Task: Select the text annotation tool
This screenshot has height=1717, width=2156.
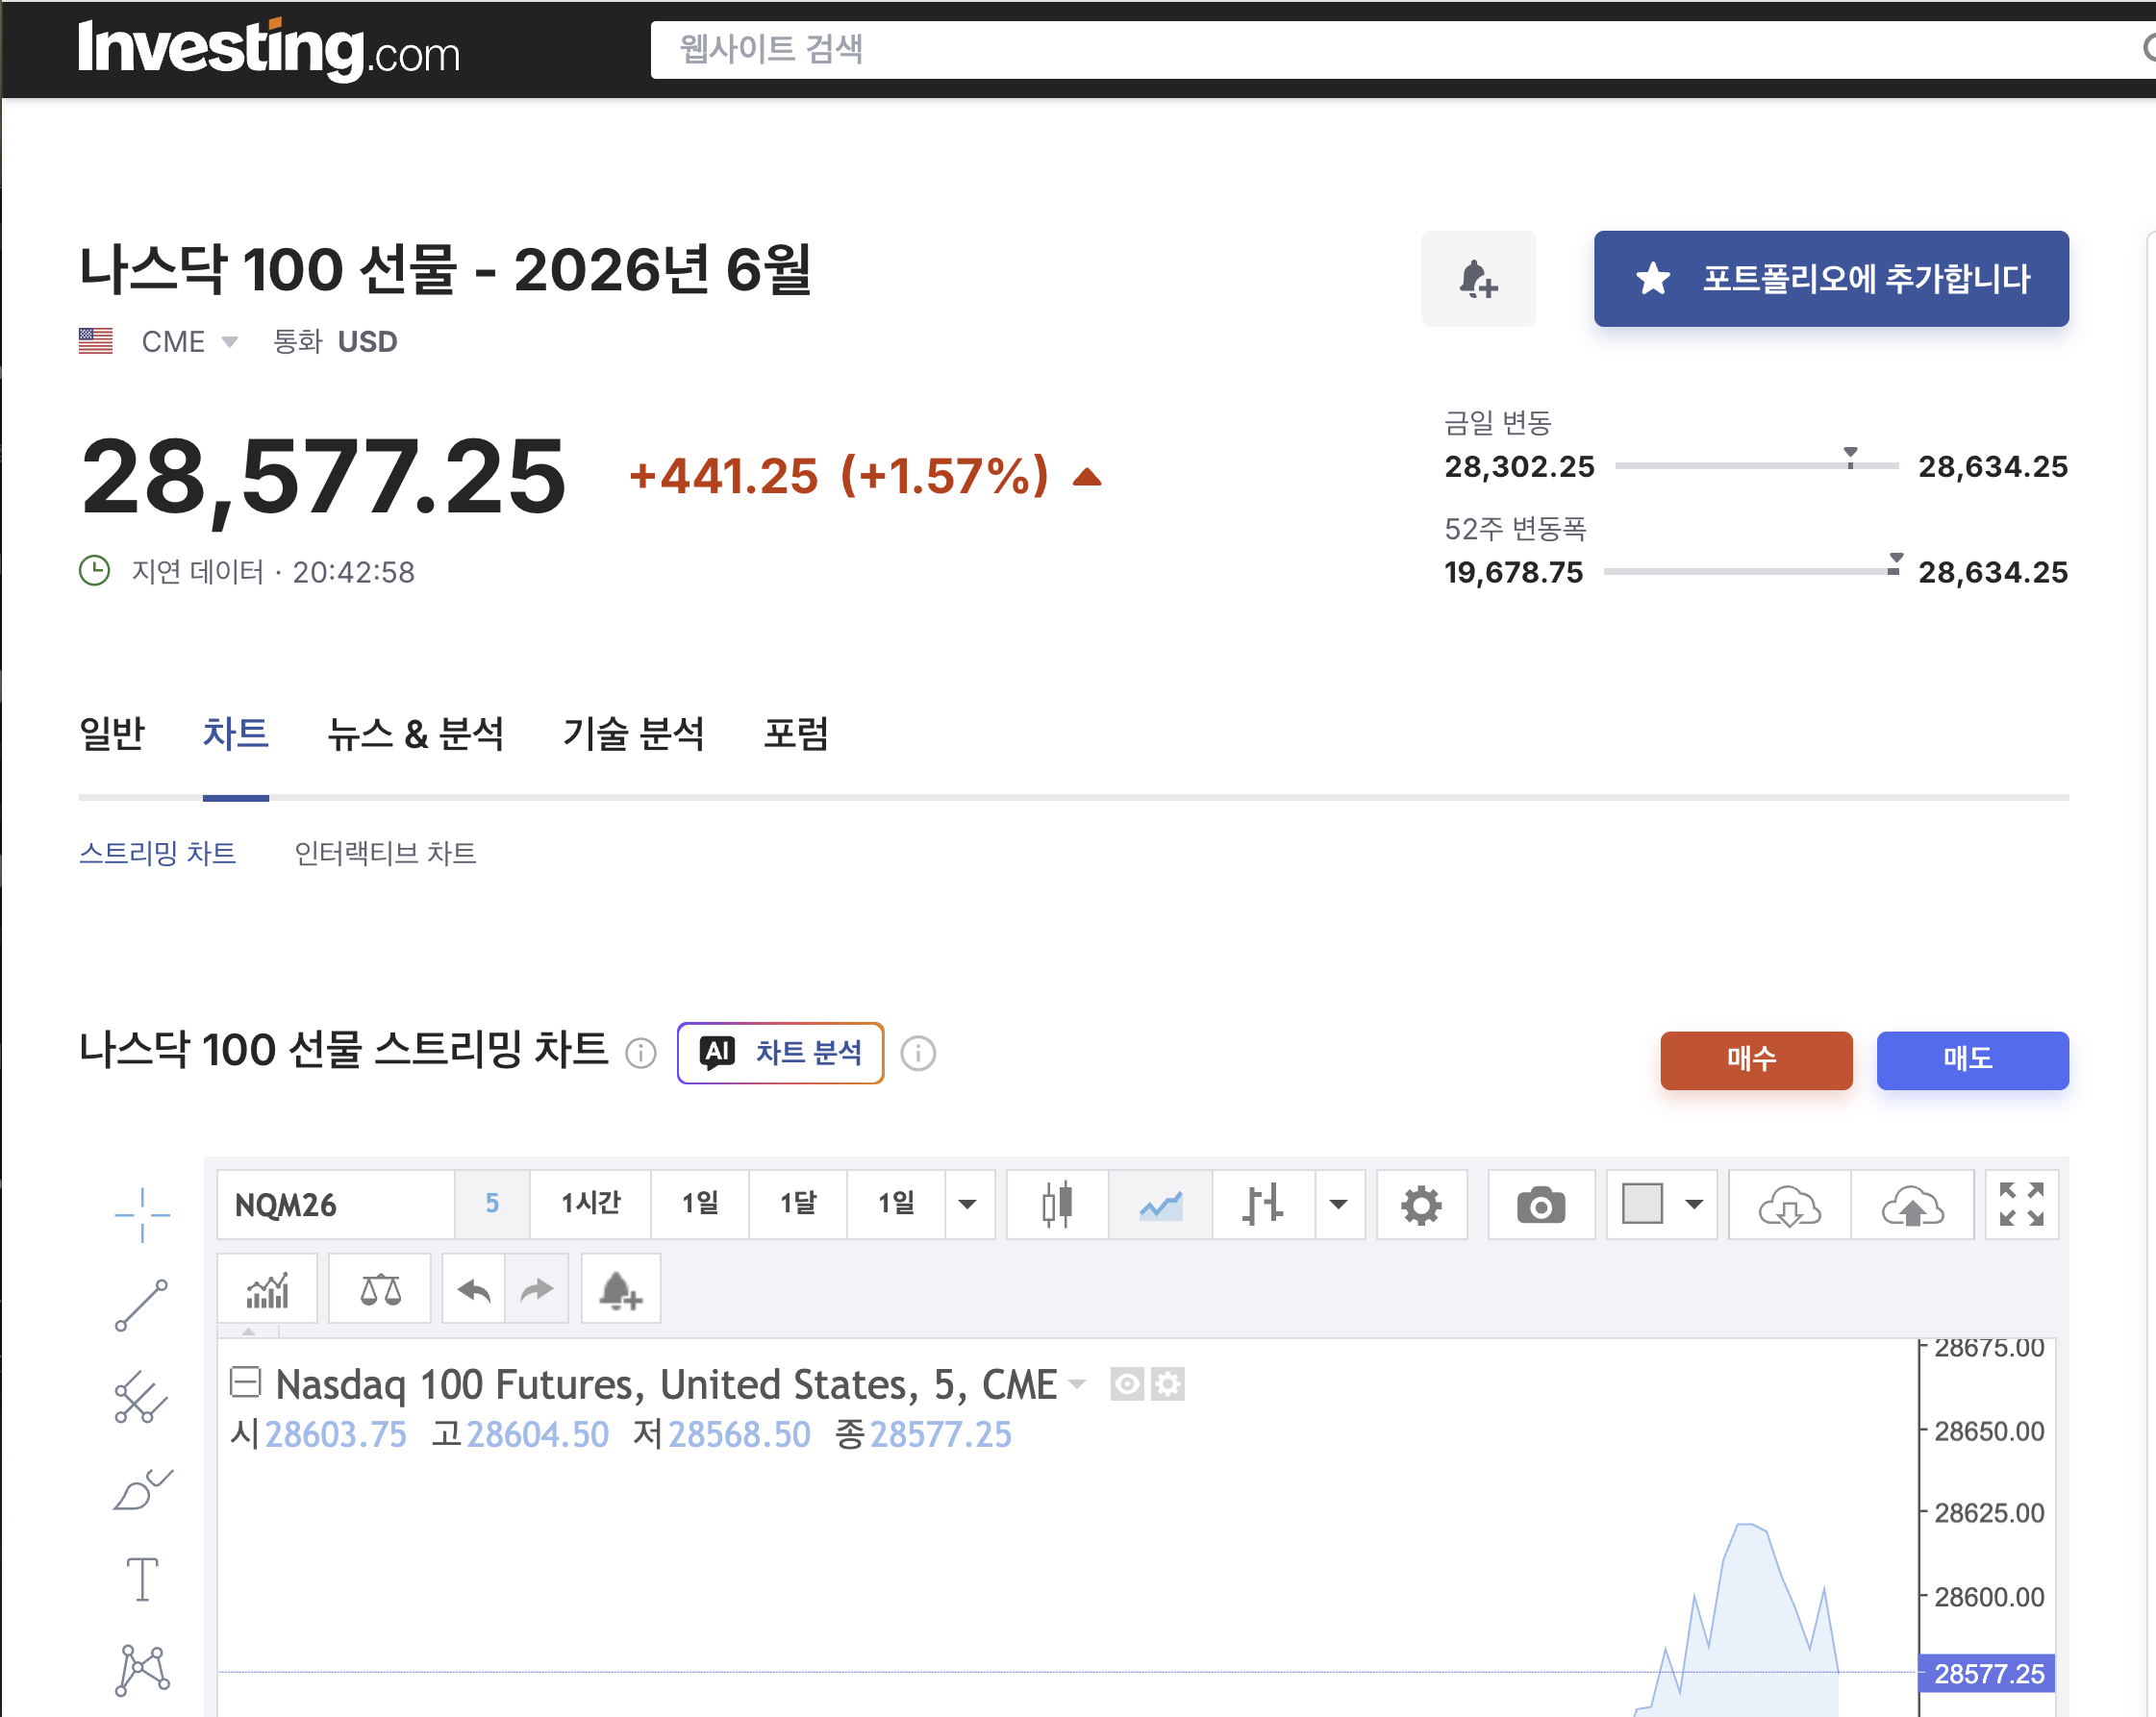Action: click(142, 1579)
